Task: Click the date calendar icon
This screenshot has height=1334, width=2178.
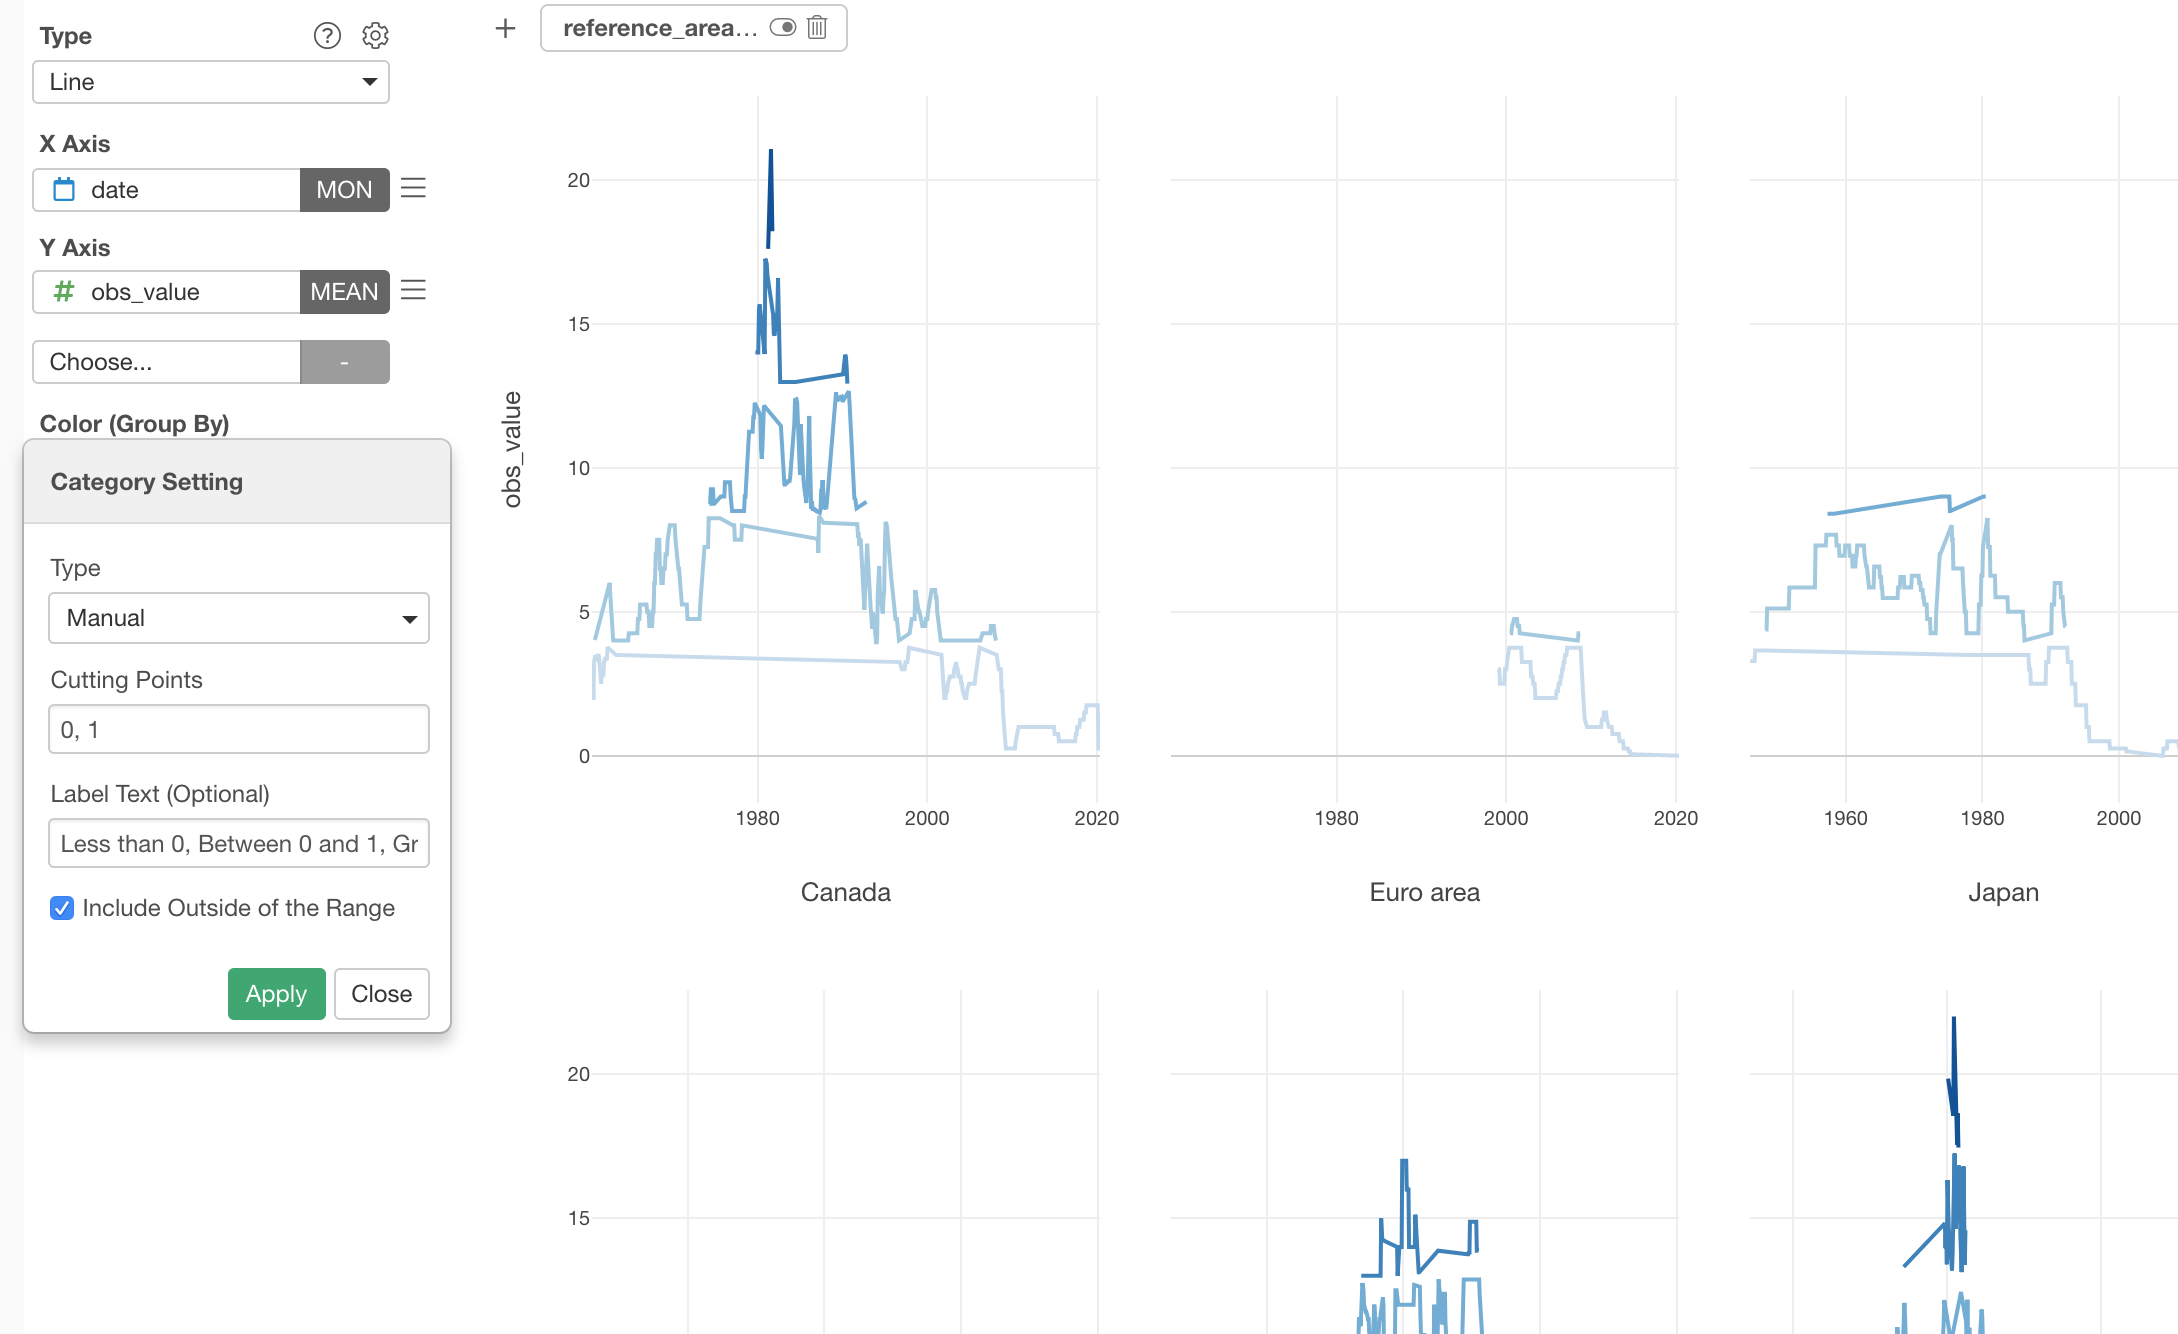Action: (x=64, y=190)
